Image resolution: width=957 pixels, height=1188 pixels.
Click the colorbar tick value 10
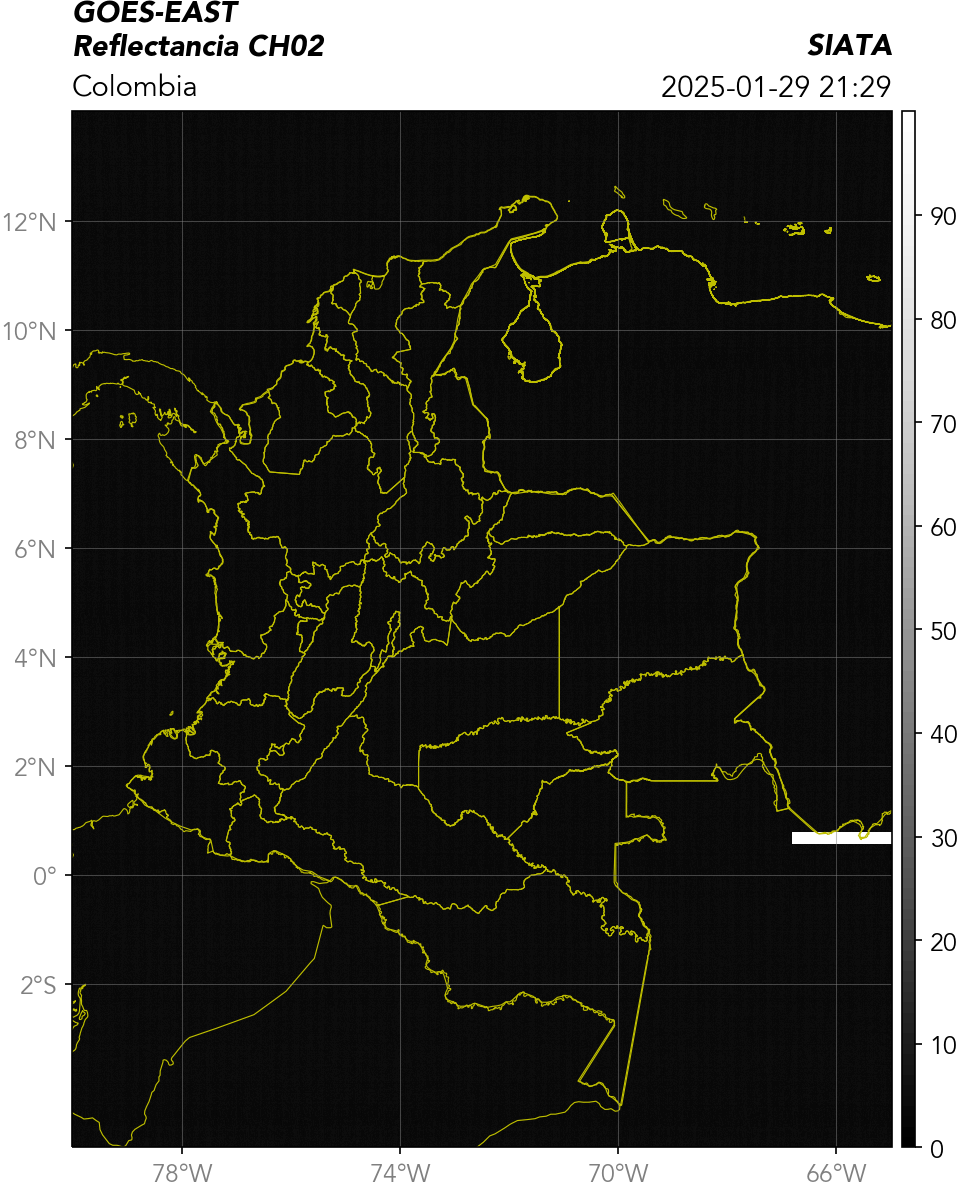[943, 1046]
